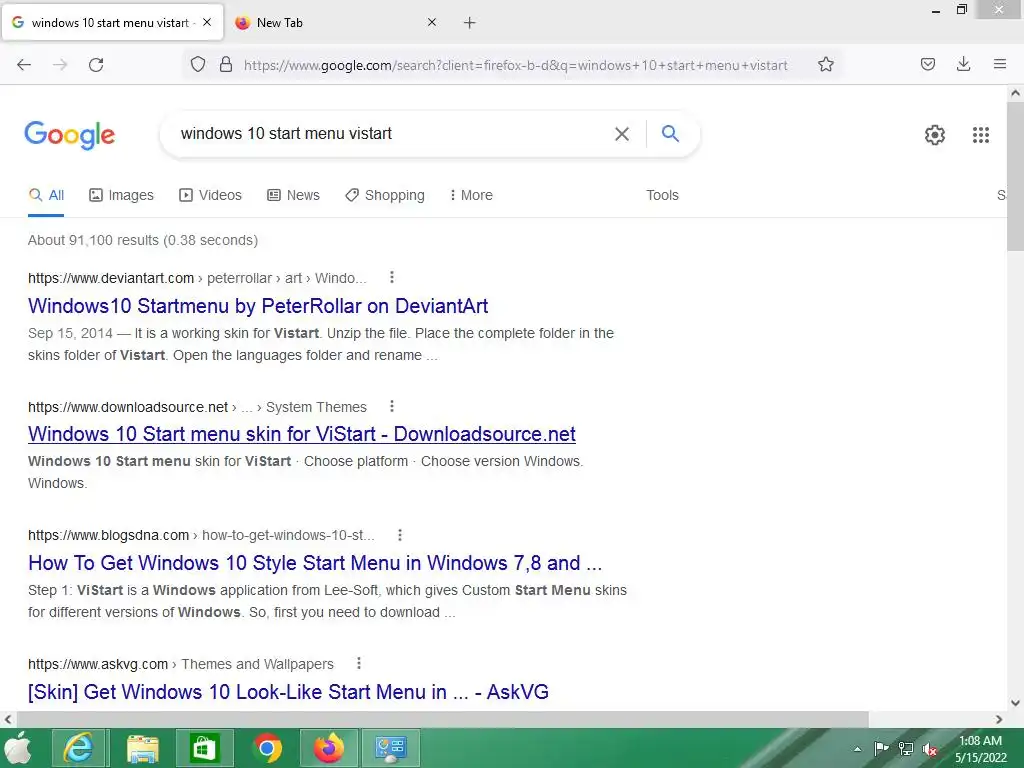Save page to Pocket icon

927,64
